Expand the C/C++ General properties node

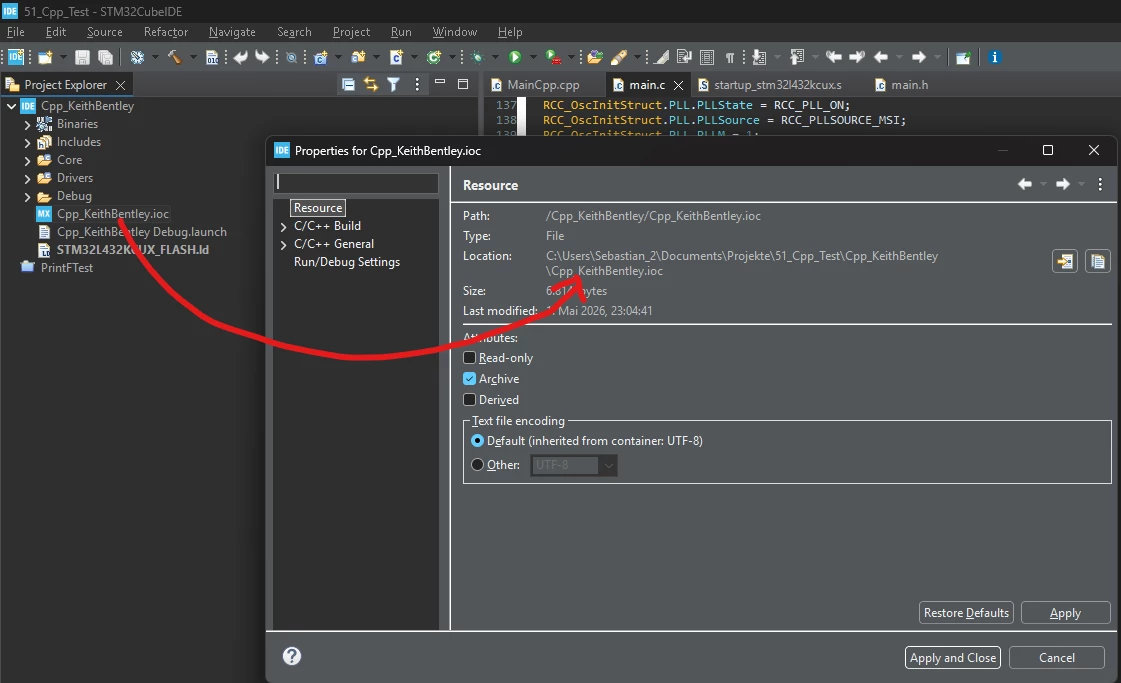click(x=284, y=245)
